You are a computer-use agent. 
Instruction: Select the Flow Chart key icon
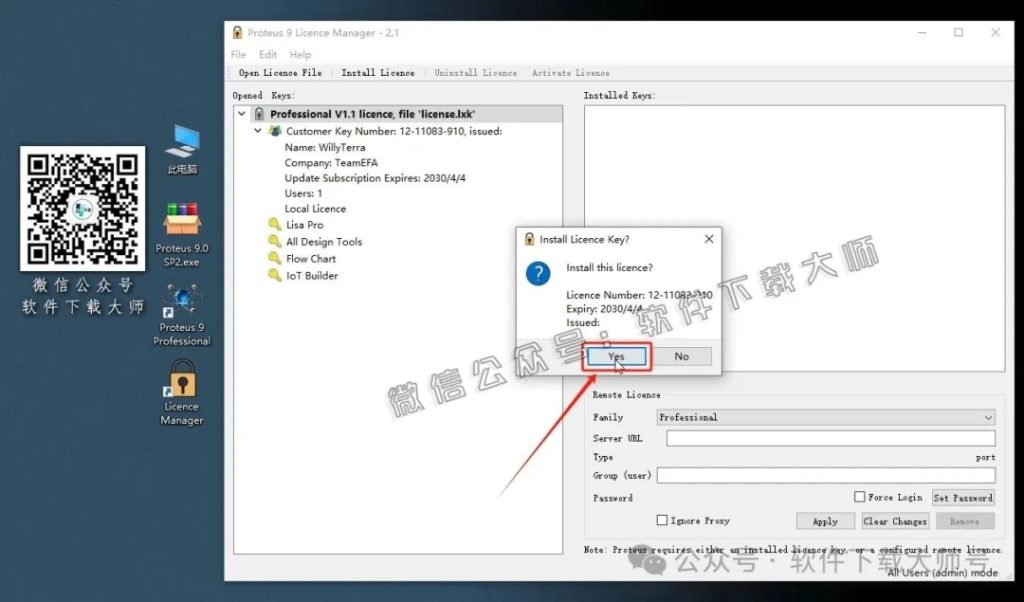point(275,259)
